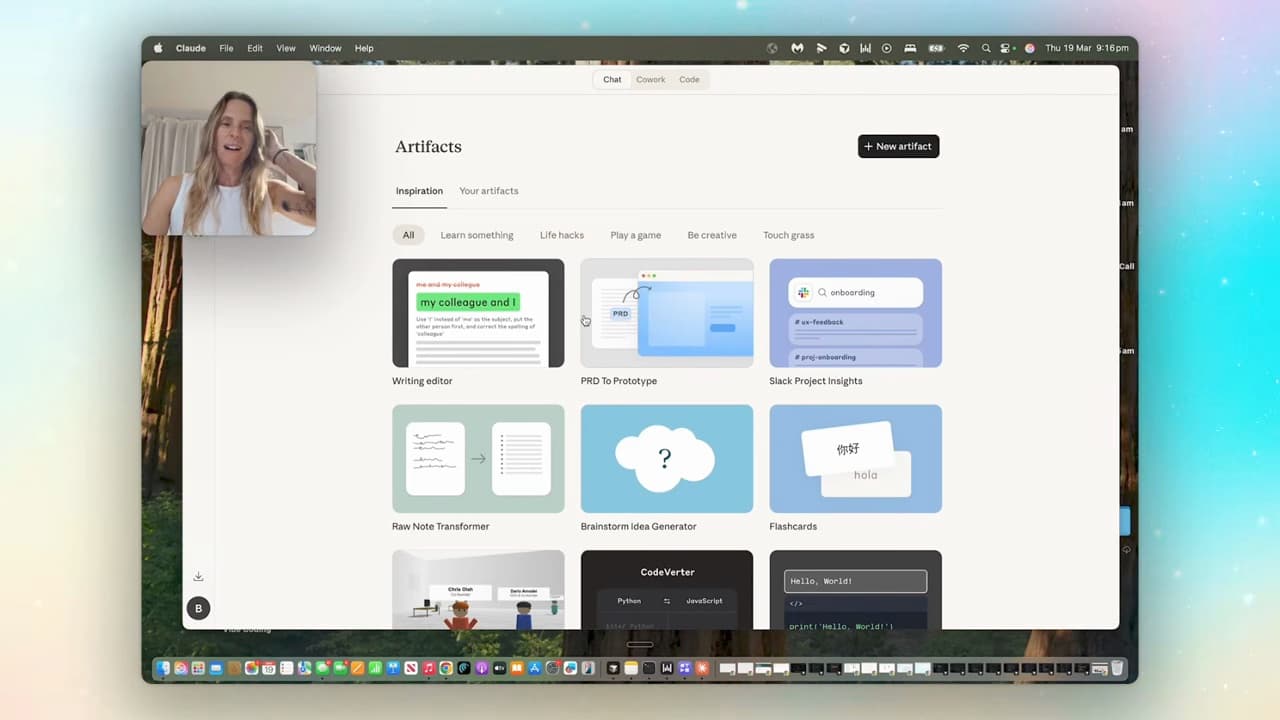Viewport: 1280px width, 720px height.
Task: Open the Slack Project Insights thumbnail
Action: [856, 313]
